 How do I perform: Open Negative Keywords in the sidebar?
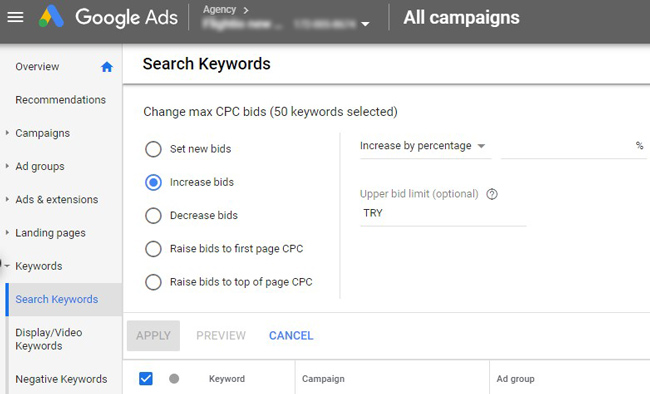point(61,379)
